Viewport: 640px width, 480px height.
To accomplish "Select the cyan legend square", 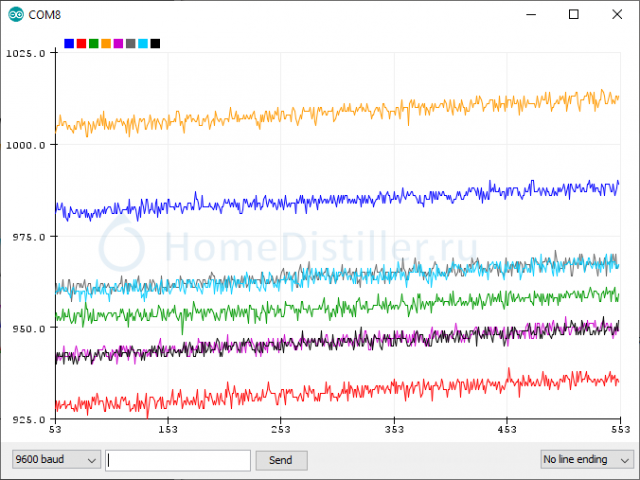I will 143,43.
